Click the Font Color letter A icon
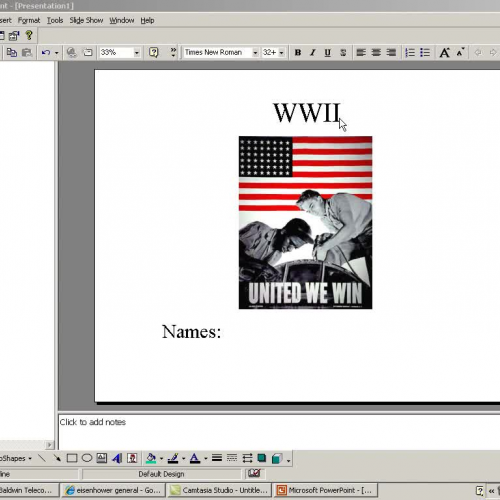The image size is (500, 500). point(195,459)
